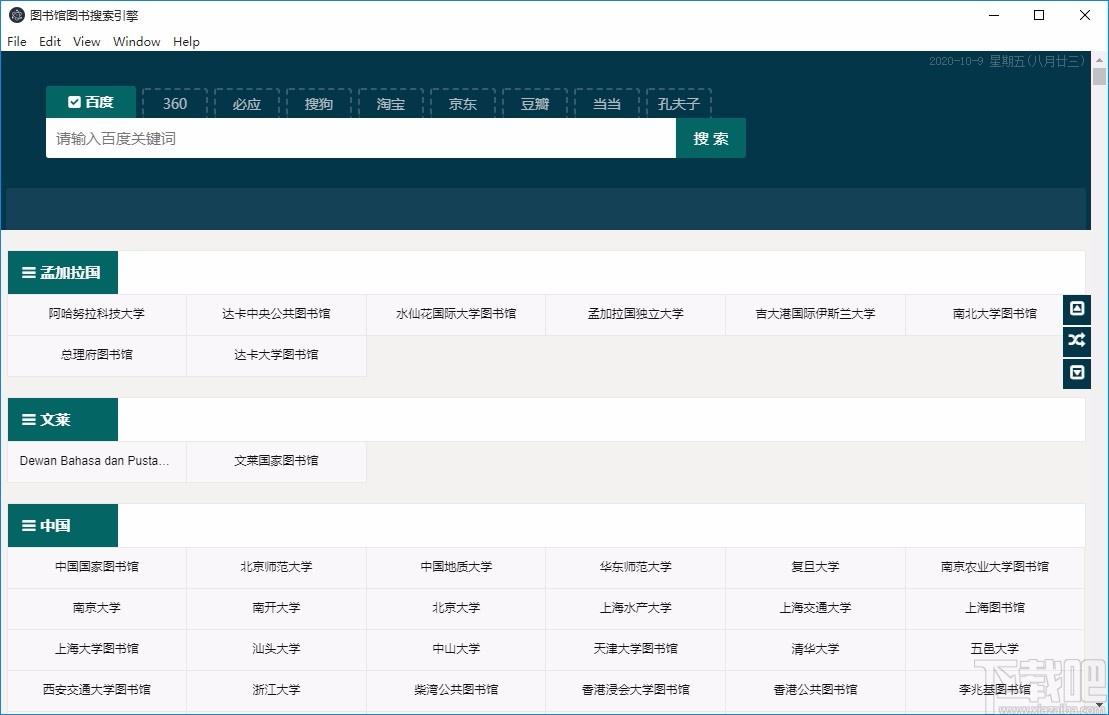The width and height of the screenshot is (1109, 715).
Task: Open the Window menu
Action: pos(136,42)
